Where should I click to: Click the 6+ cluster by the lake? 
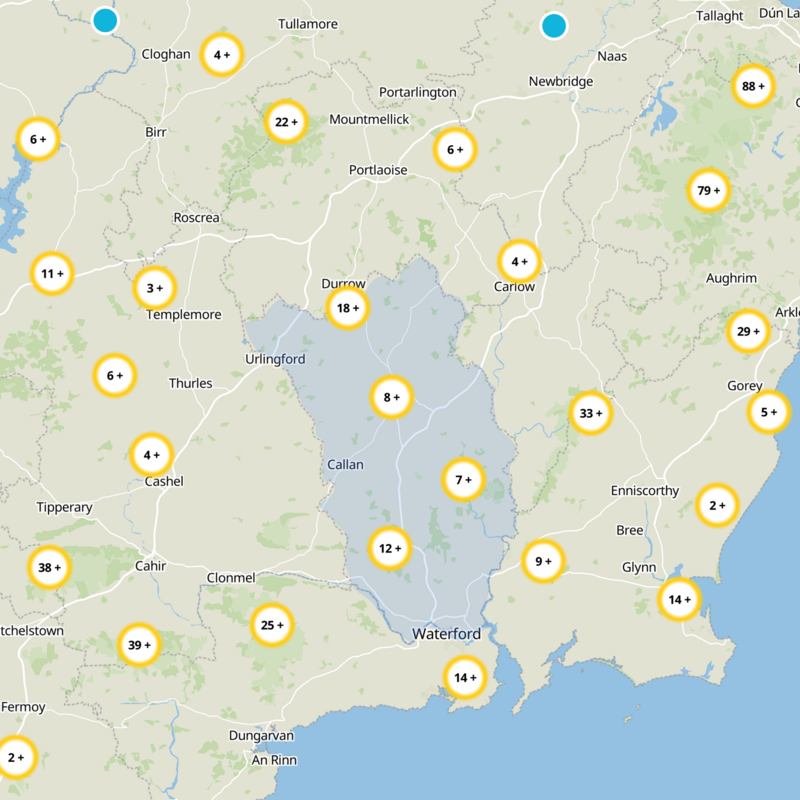tap(38, 139)
